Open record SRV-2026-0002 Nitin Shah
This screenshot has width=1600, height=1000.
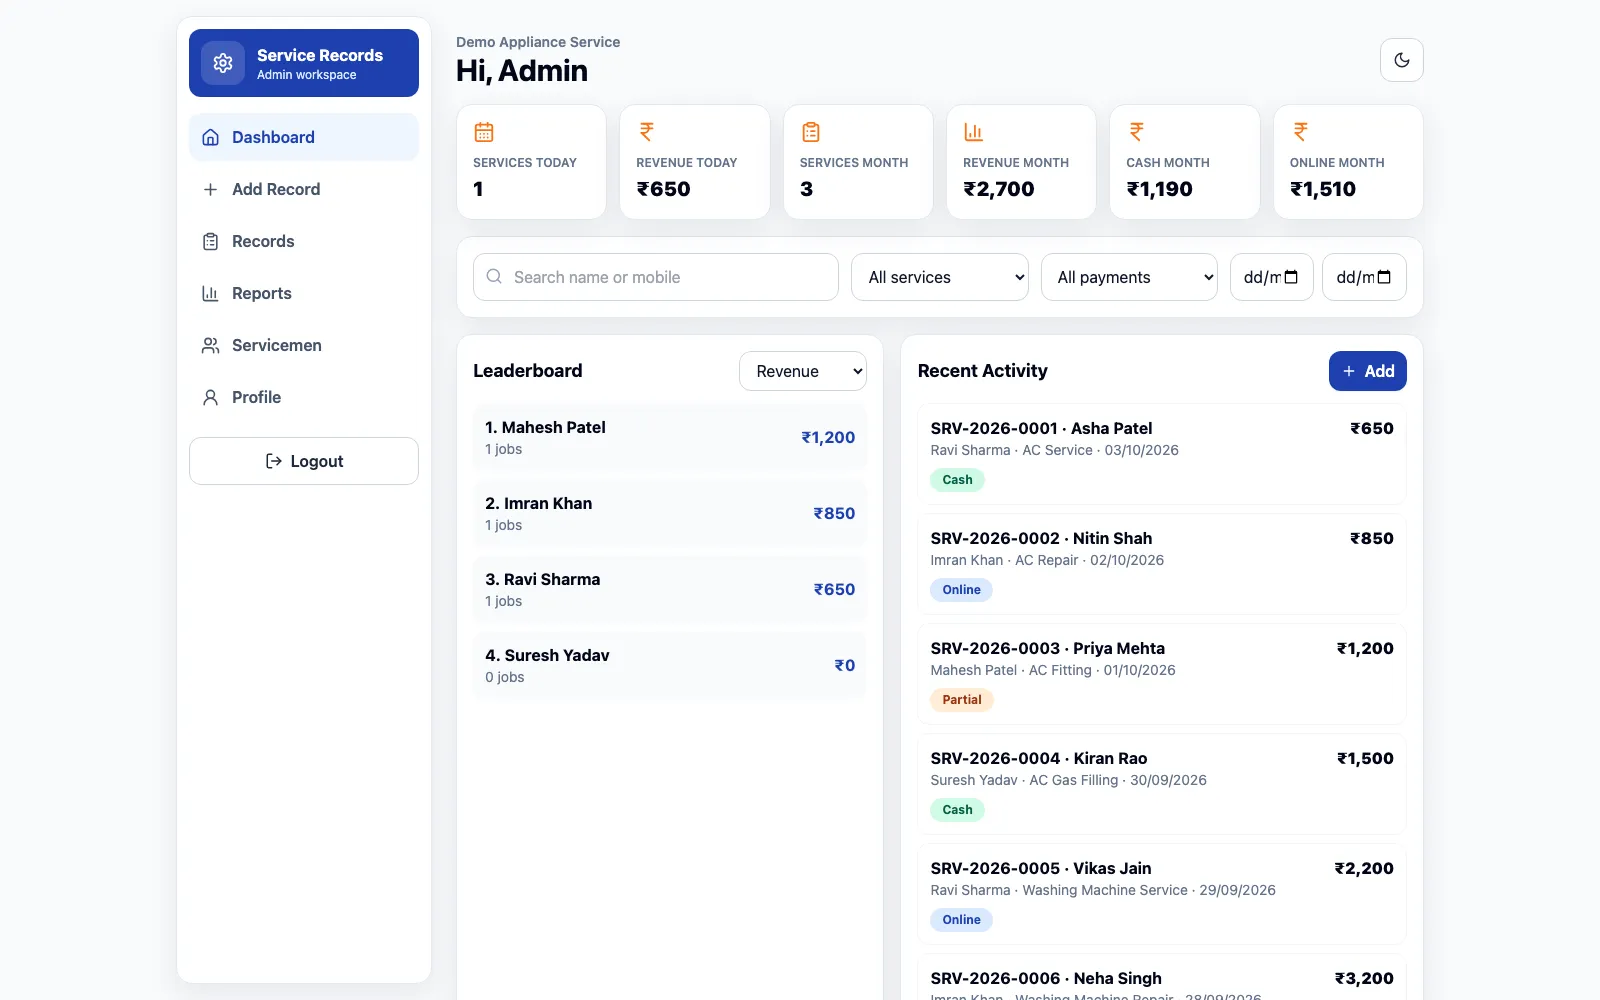click(1162, 564)
